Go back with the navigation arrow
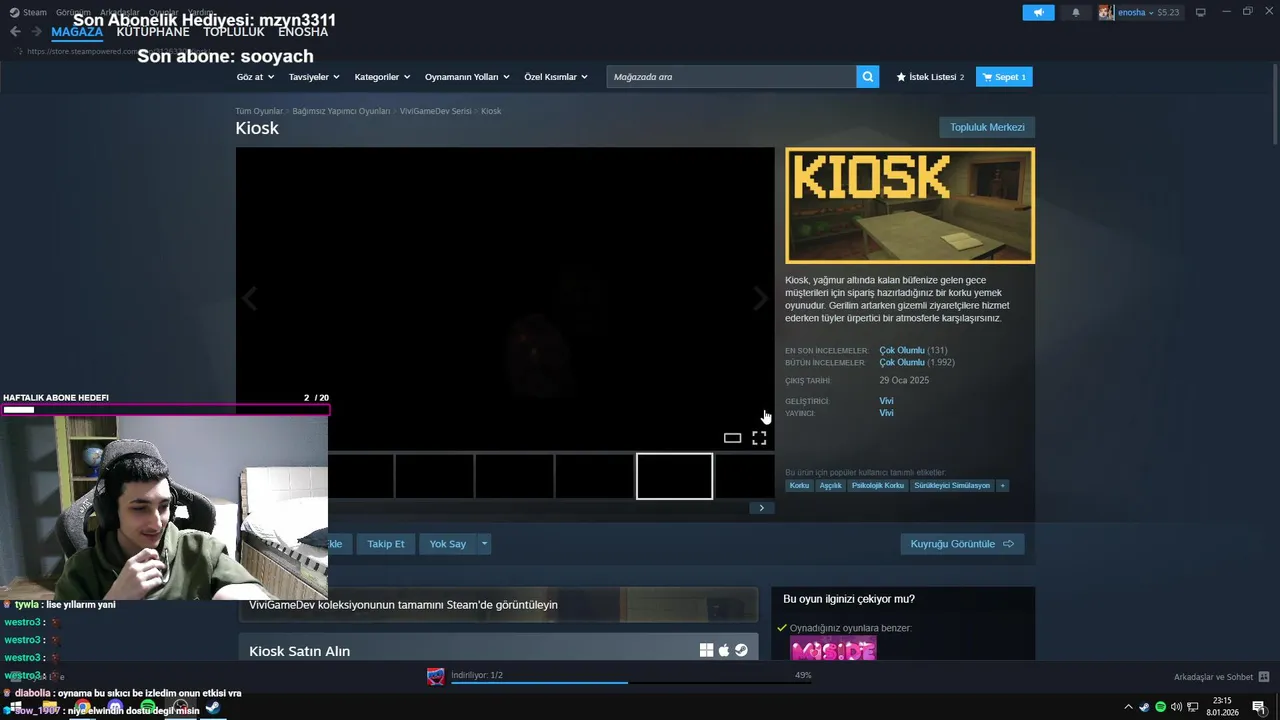Viewport: 1280px width, 720px height. point(15,31)
